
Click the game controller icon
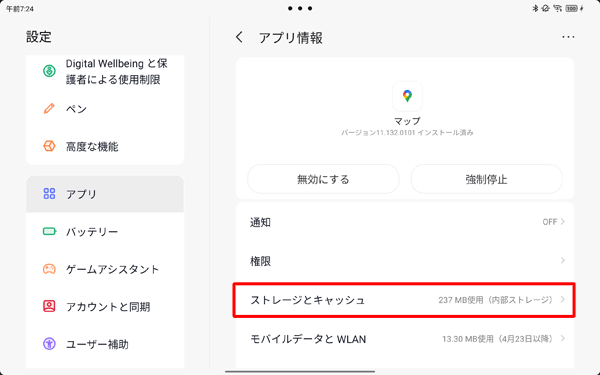point(49,269)
